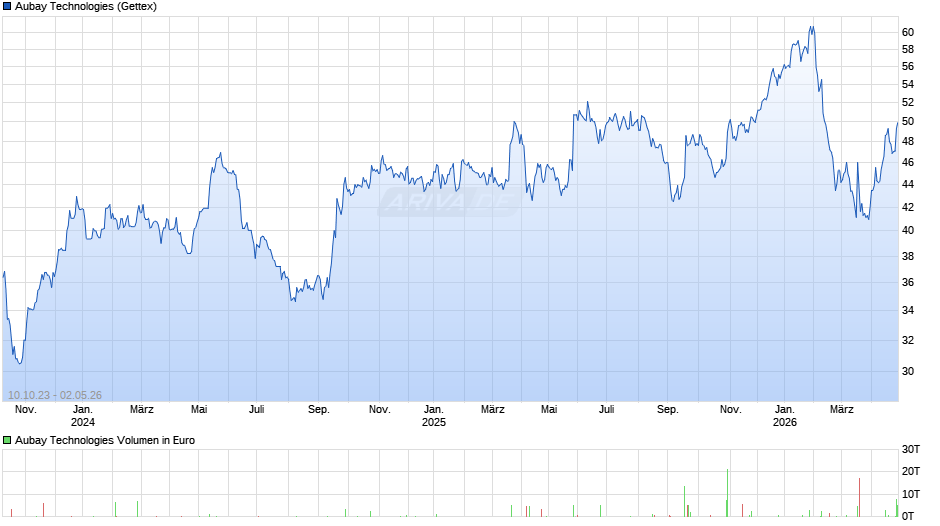Image resolution: width=940 pixels, height=526 pixels.
Task: Click the 36 price axis label
Action: click(908, 282)
